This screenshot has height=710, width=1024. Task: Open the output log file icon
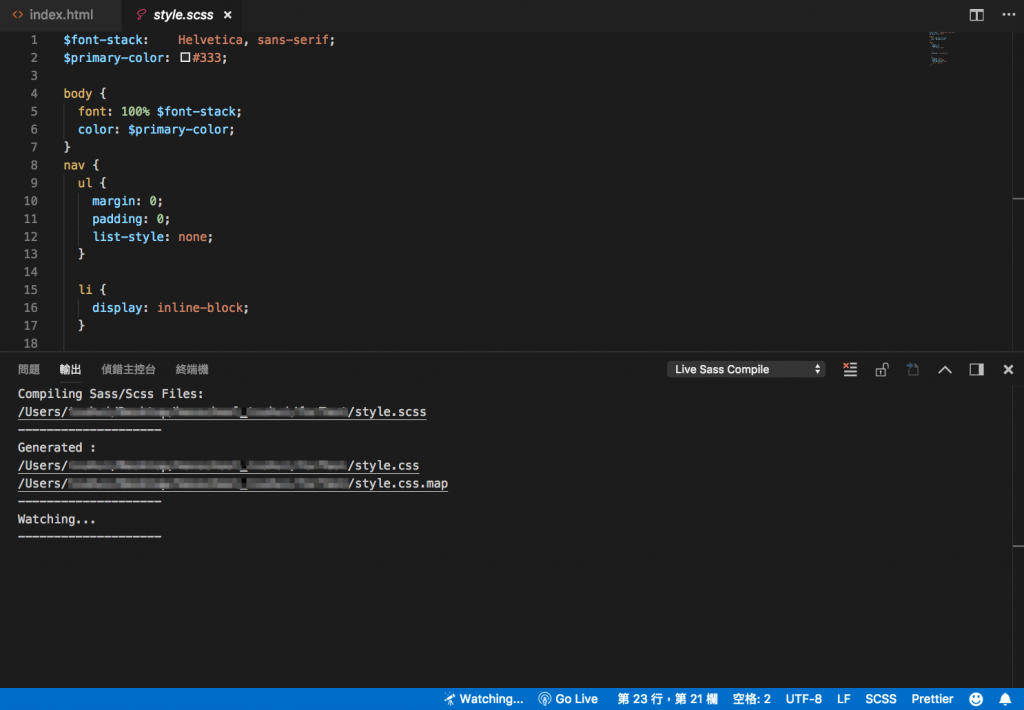pyautogui.click(x=913, y=369)
